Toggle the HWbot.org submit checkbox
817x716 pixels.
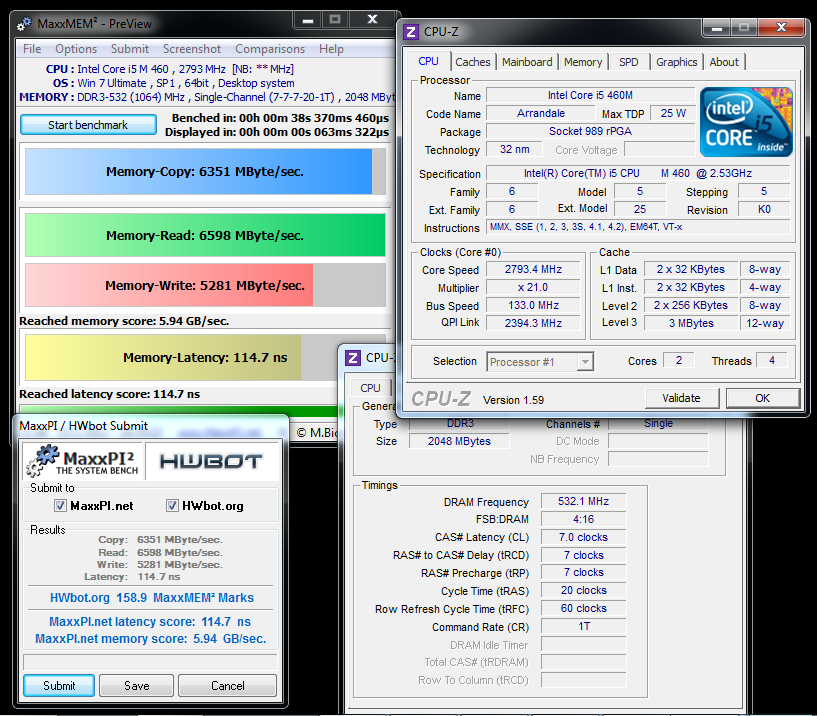point(172,505)
